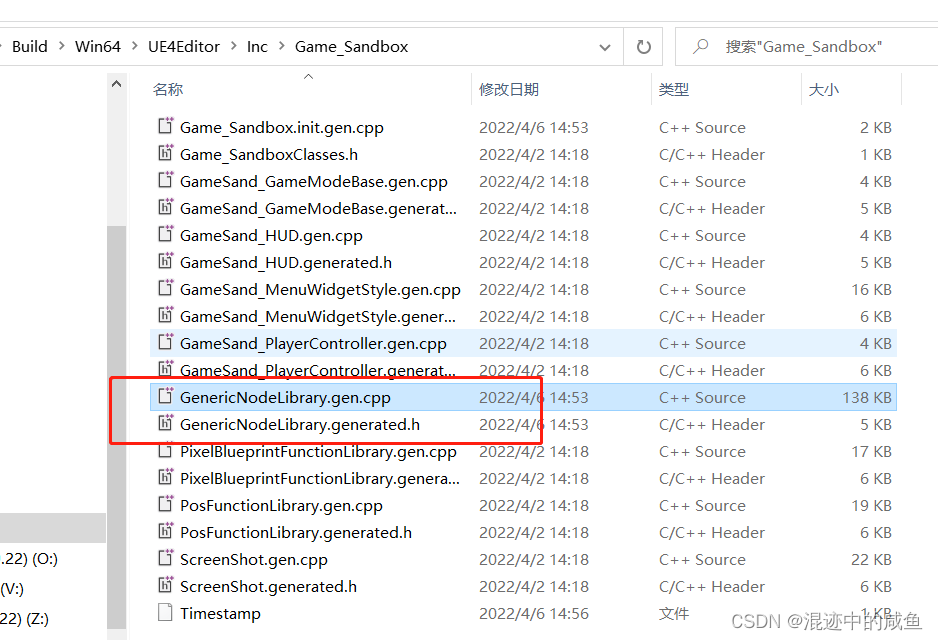Click the PixelBlueprintFunctionLibrary.generated header icon

(165, 477)
